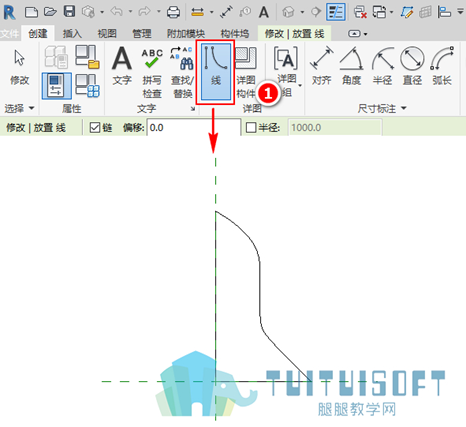Click the grayed grid plane icon
The height and width of the screenshot is (427, 466).
click(425, 12)
